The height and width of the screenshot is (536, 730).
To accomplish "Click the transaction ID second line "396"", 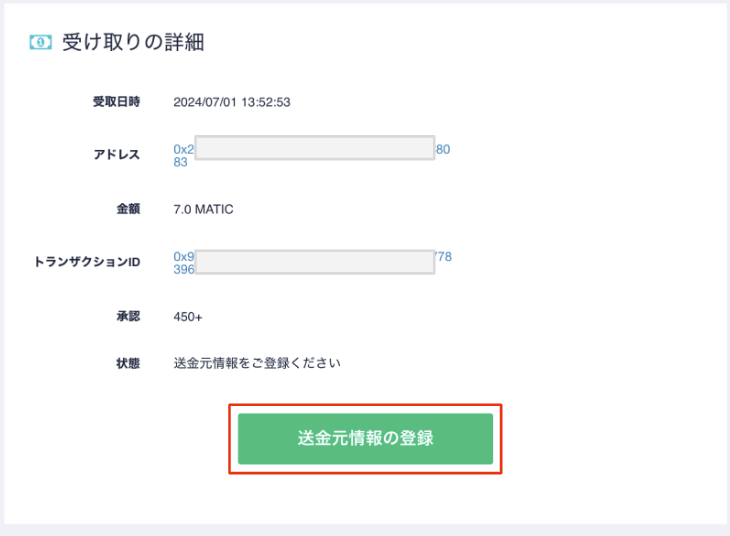I will point(183,270).
